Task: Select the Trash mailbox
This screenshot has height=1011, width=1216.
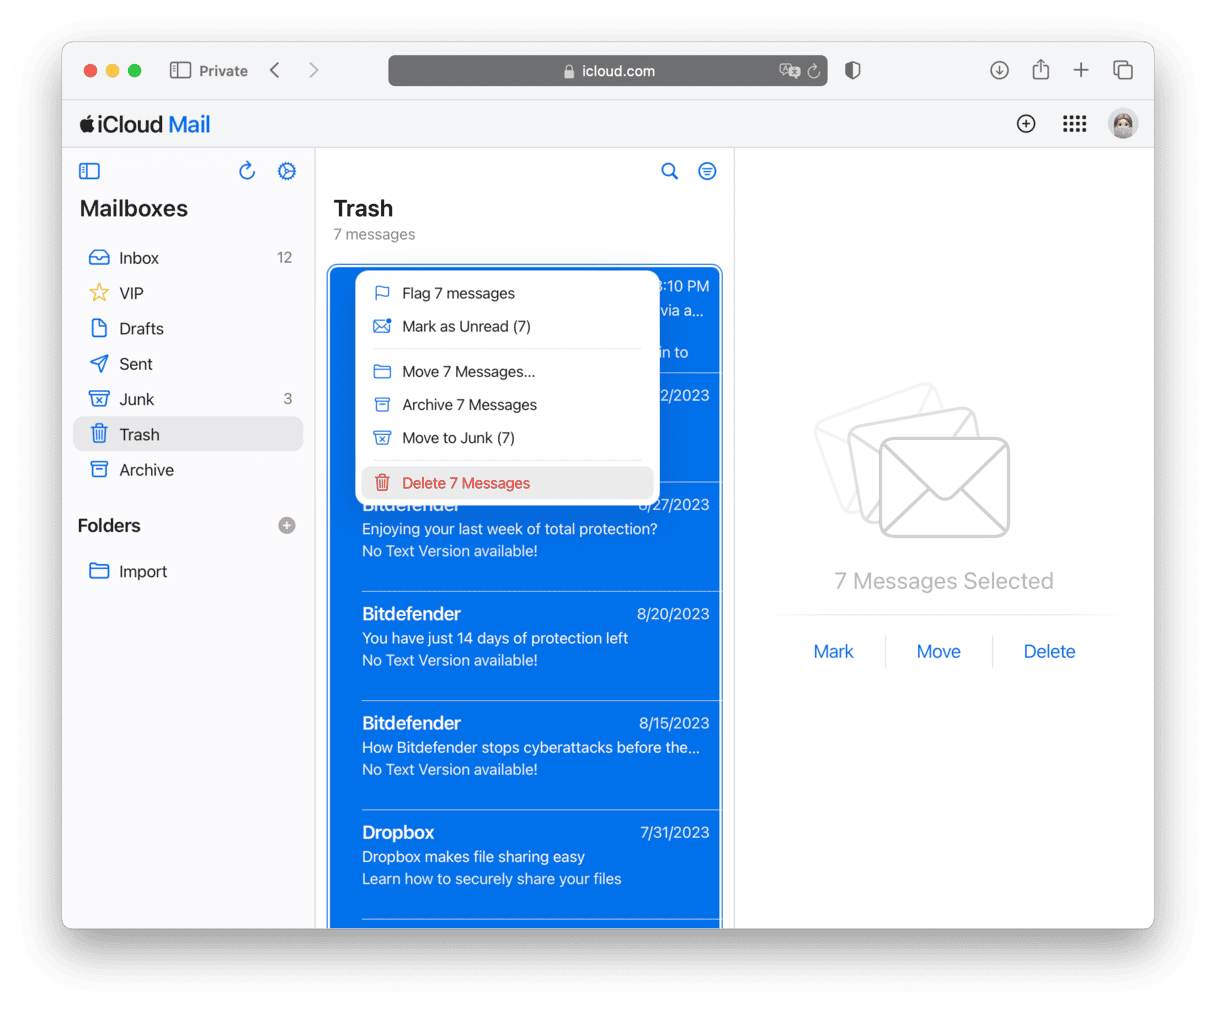Action: (188, 434)
